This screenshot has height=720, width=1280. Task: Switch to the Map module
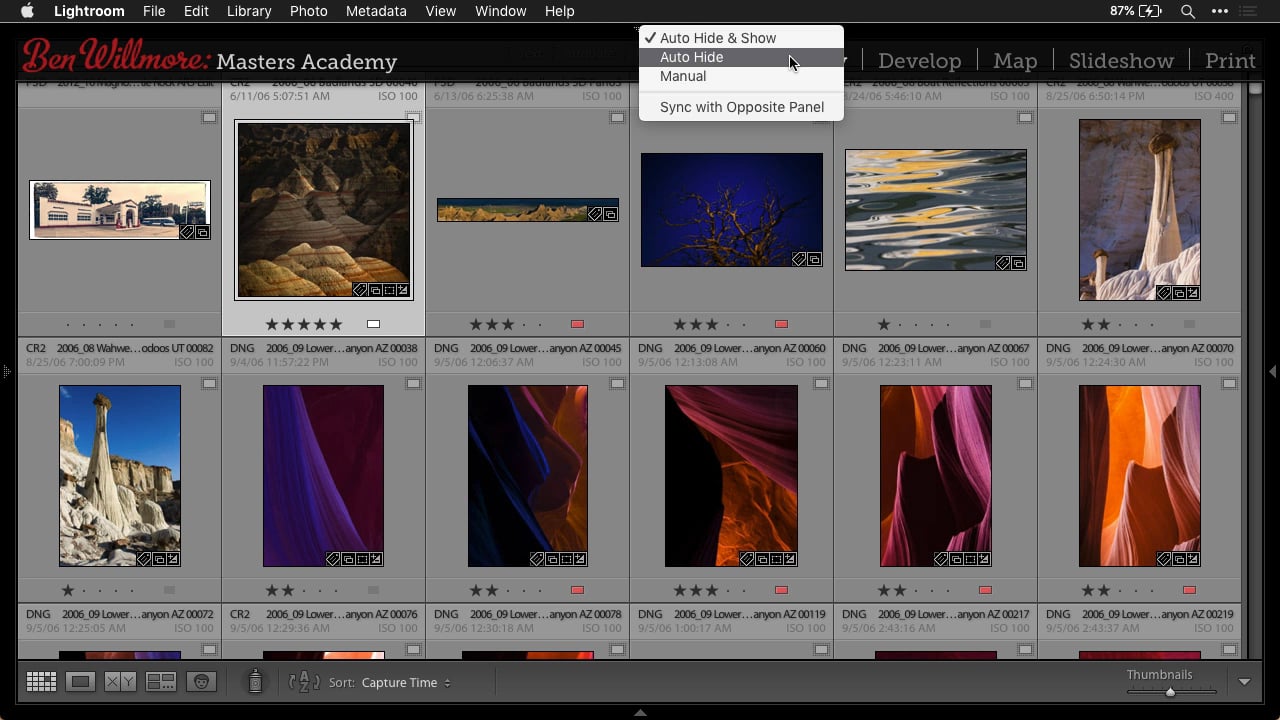1015,61
